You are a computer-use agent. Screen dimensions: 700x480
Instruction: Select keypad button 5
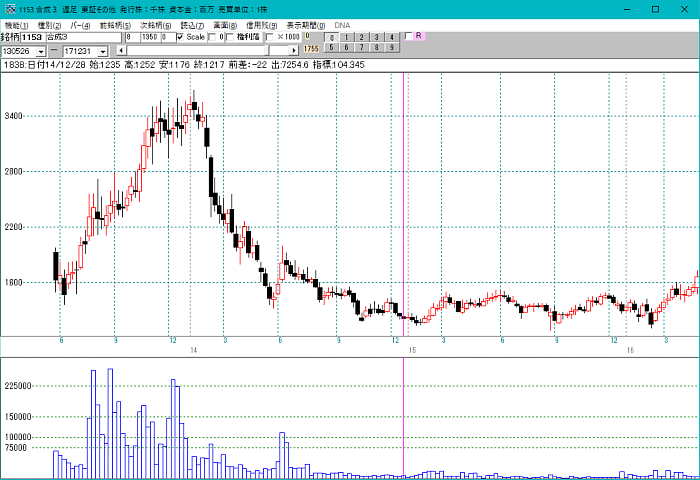pos(332,48)
